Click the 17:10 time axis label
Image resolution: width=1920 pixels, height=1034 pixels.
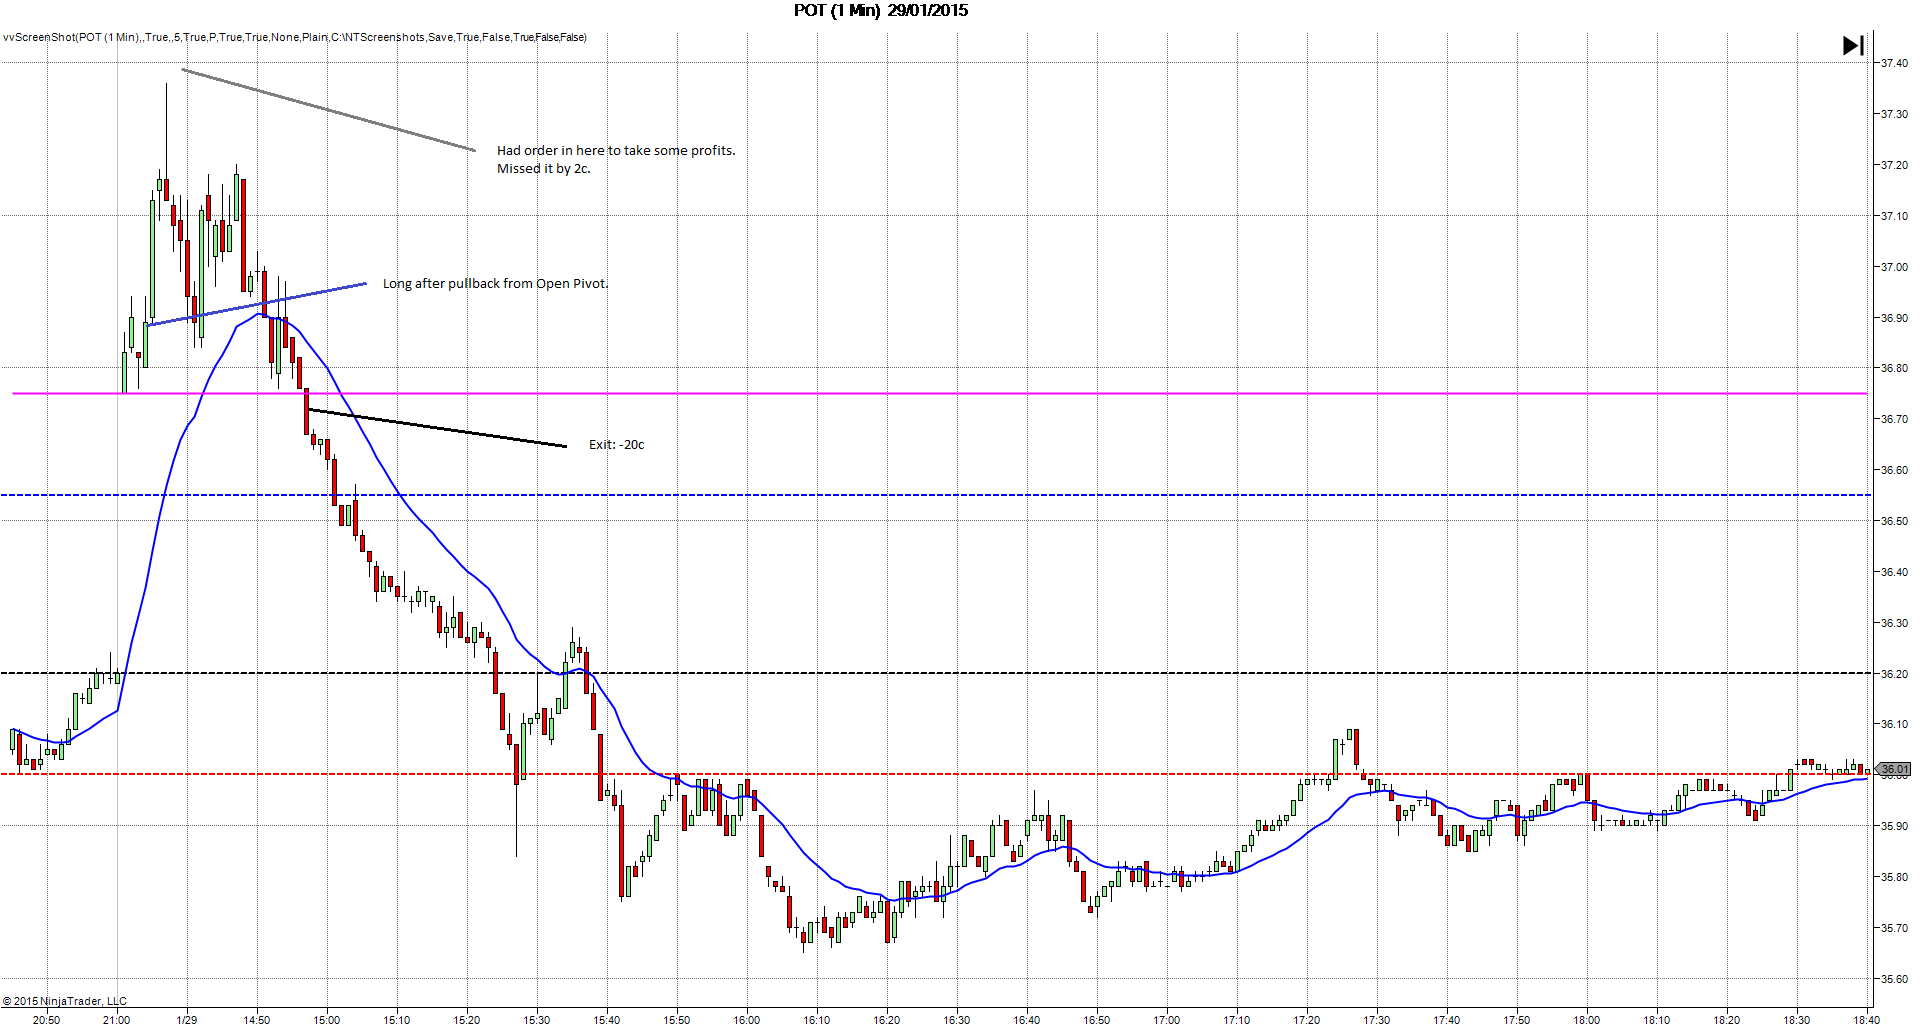(1237, 1021)
